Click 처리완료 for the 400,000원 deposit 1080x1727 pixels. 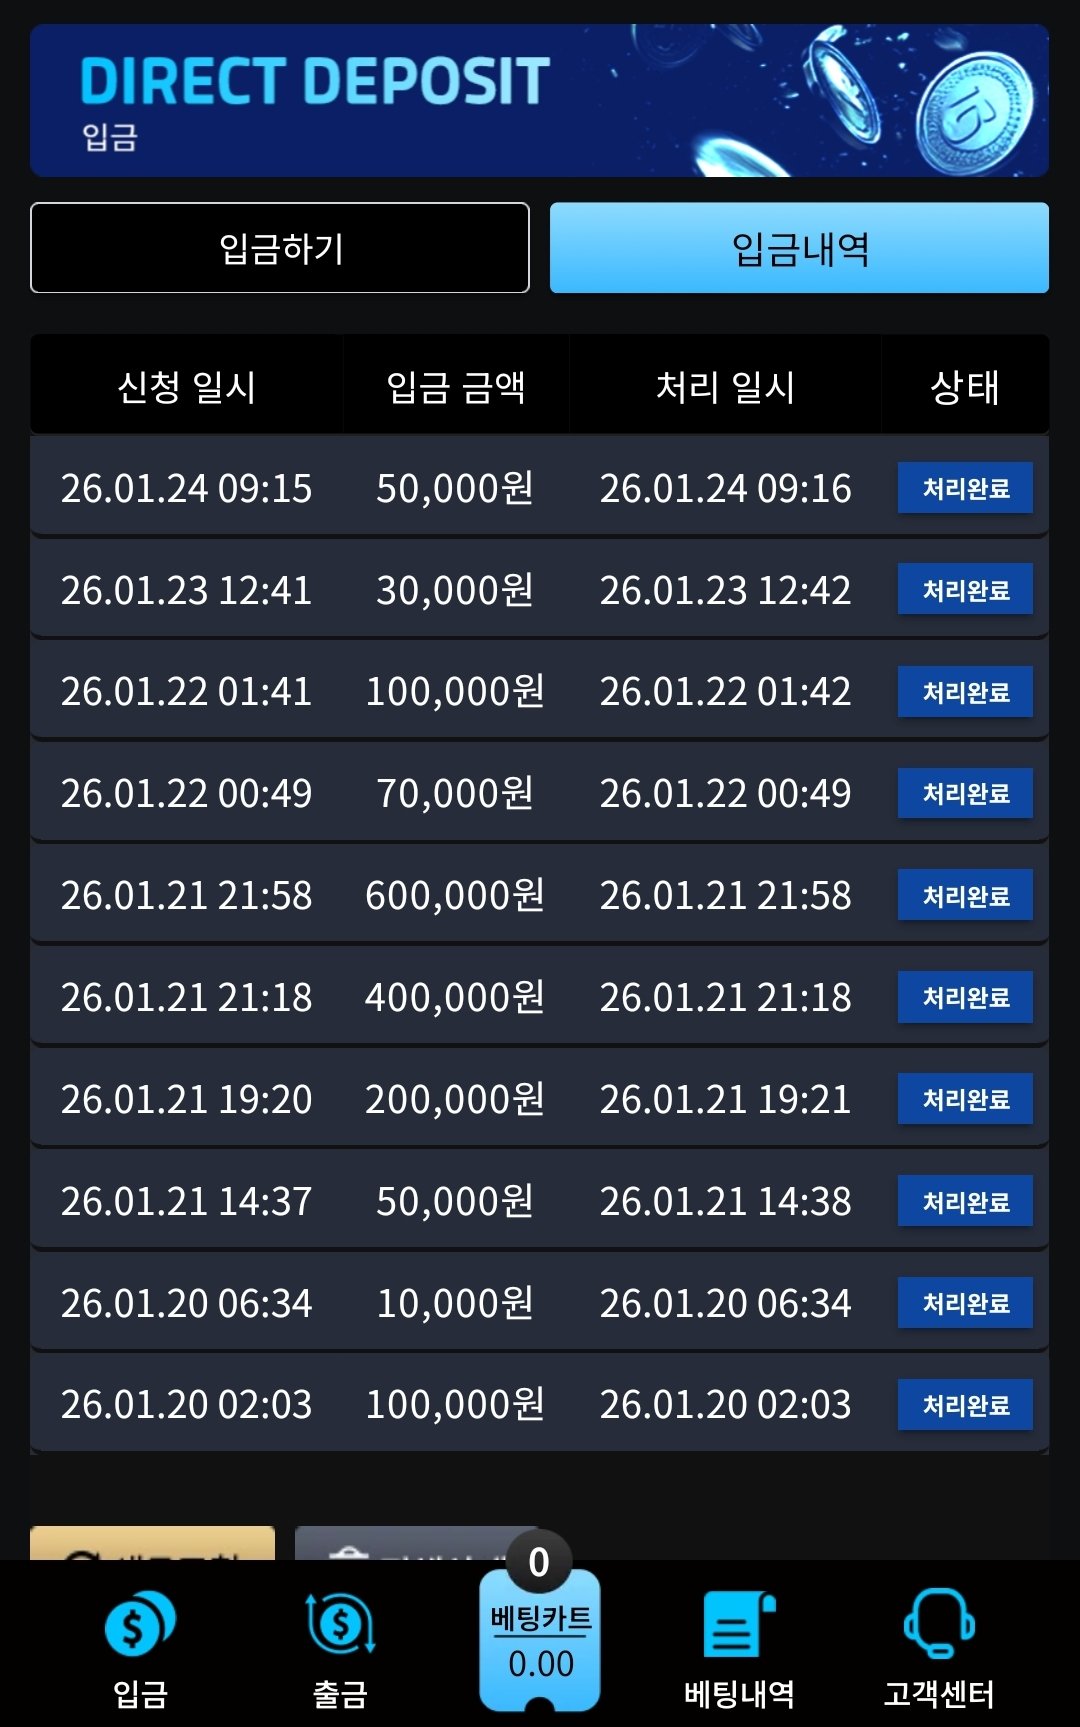965,997
